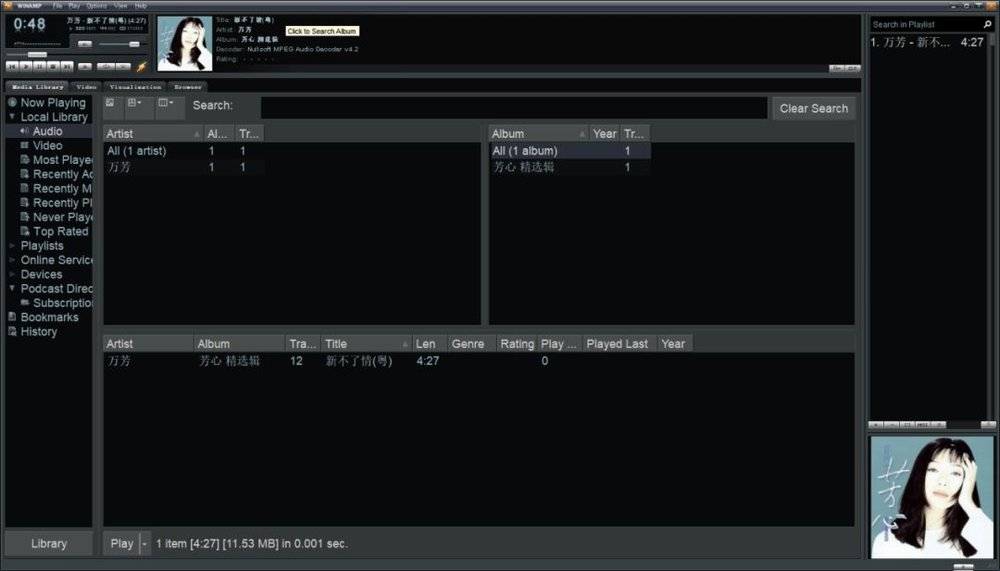Switch to the Visualization tab
This screenshot has height=571, width=1000.
coord(135,86)
